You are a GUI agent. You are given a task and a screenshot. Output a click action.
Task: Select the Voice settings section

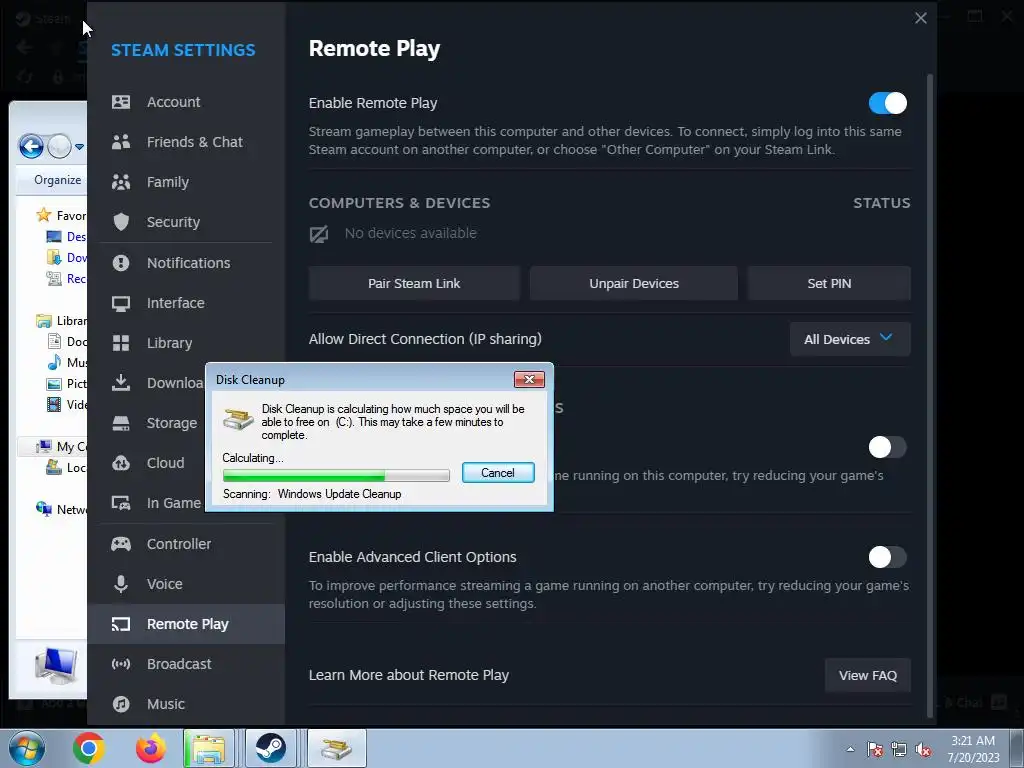pyautogui.click(x=186, y=584)
